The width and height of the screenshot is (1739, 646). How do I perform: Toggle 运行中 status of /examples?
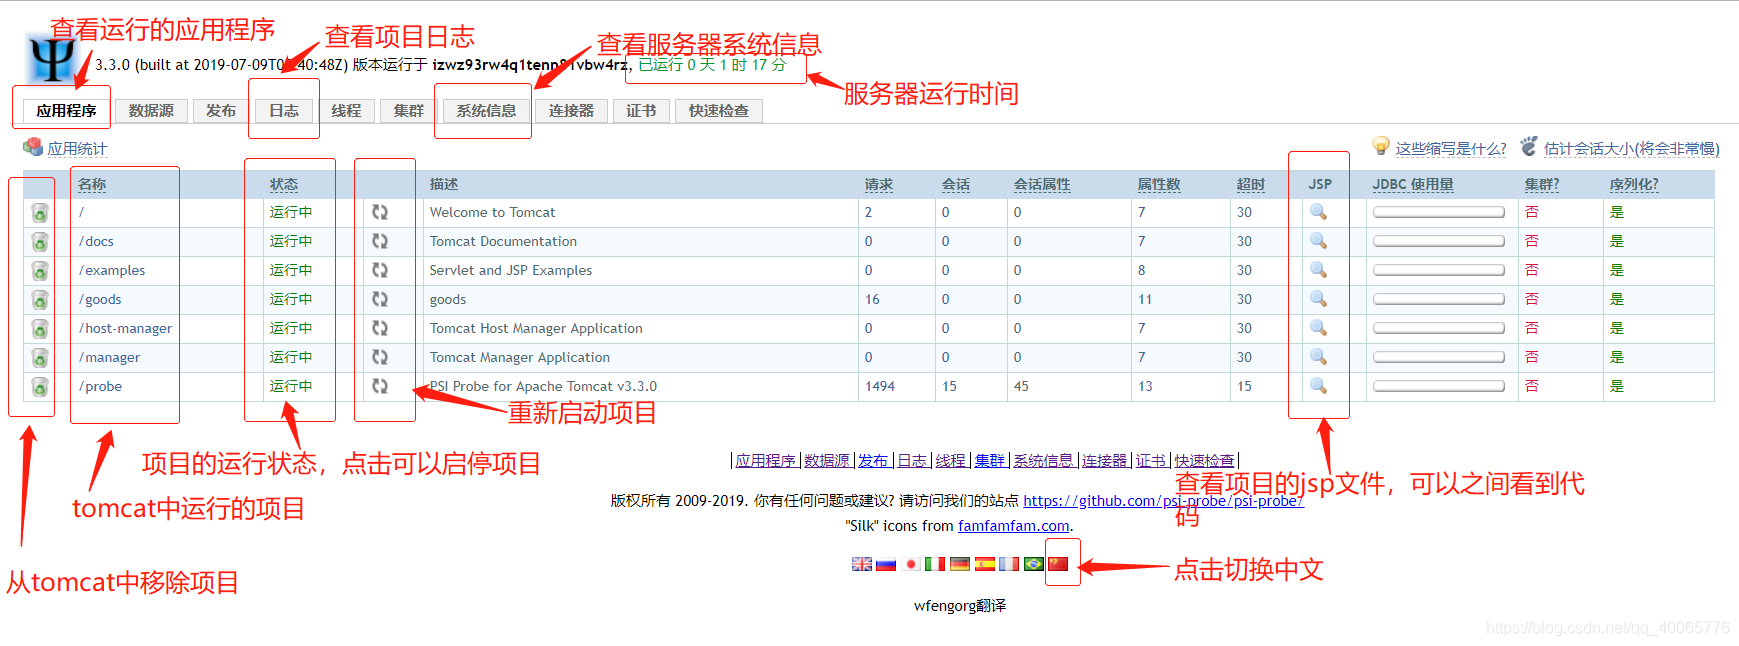coord(291,270)
